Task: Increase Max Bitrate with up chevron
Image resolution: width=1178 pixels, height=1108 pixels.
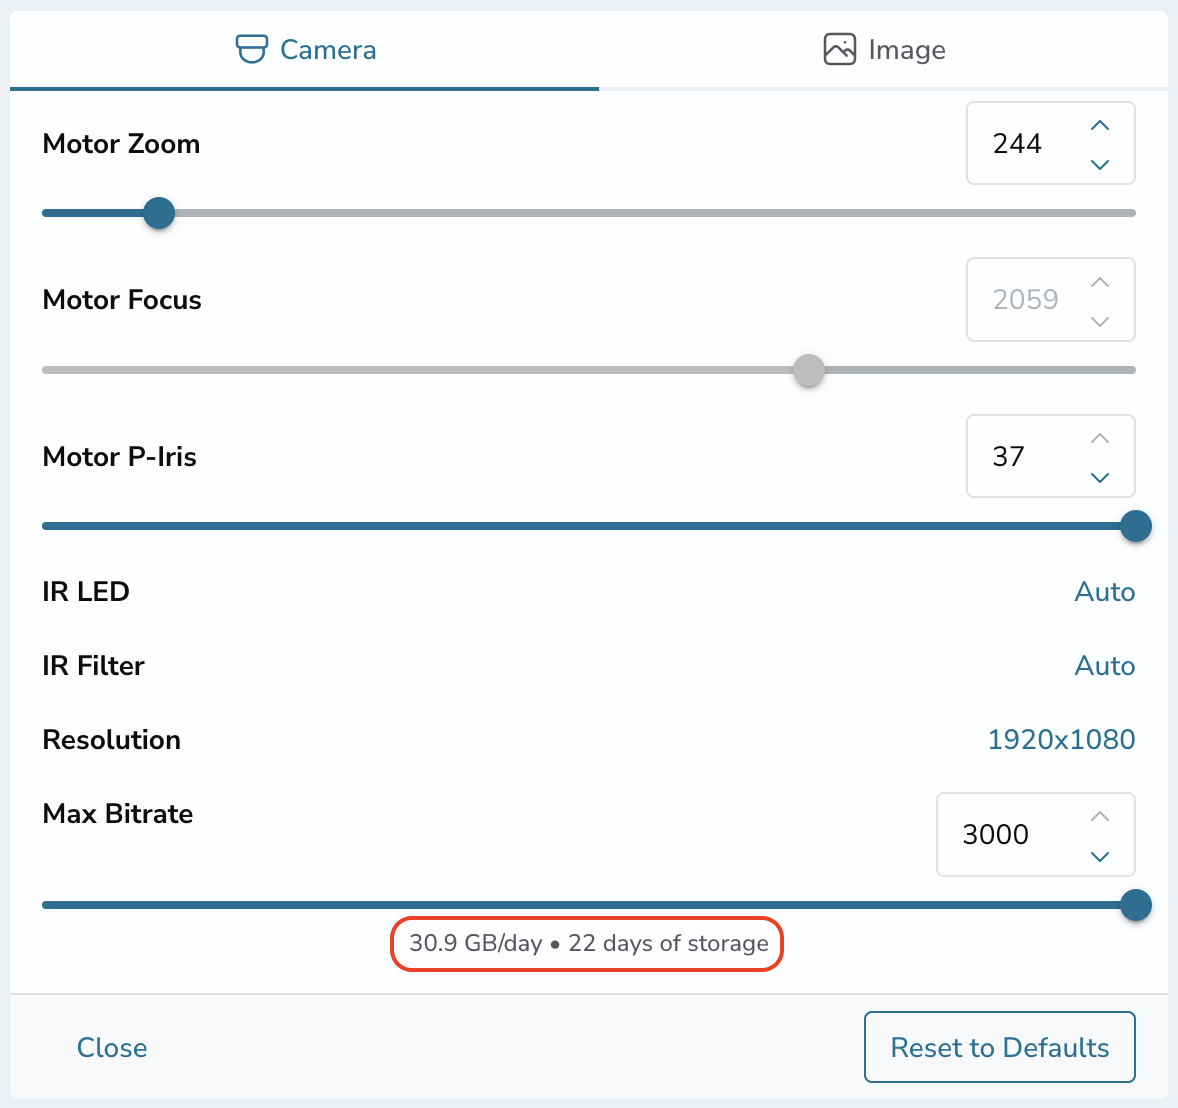Action: [x=1100, y=817]
